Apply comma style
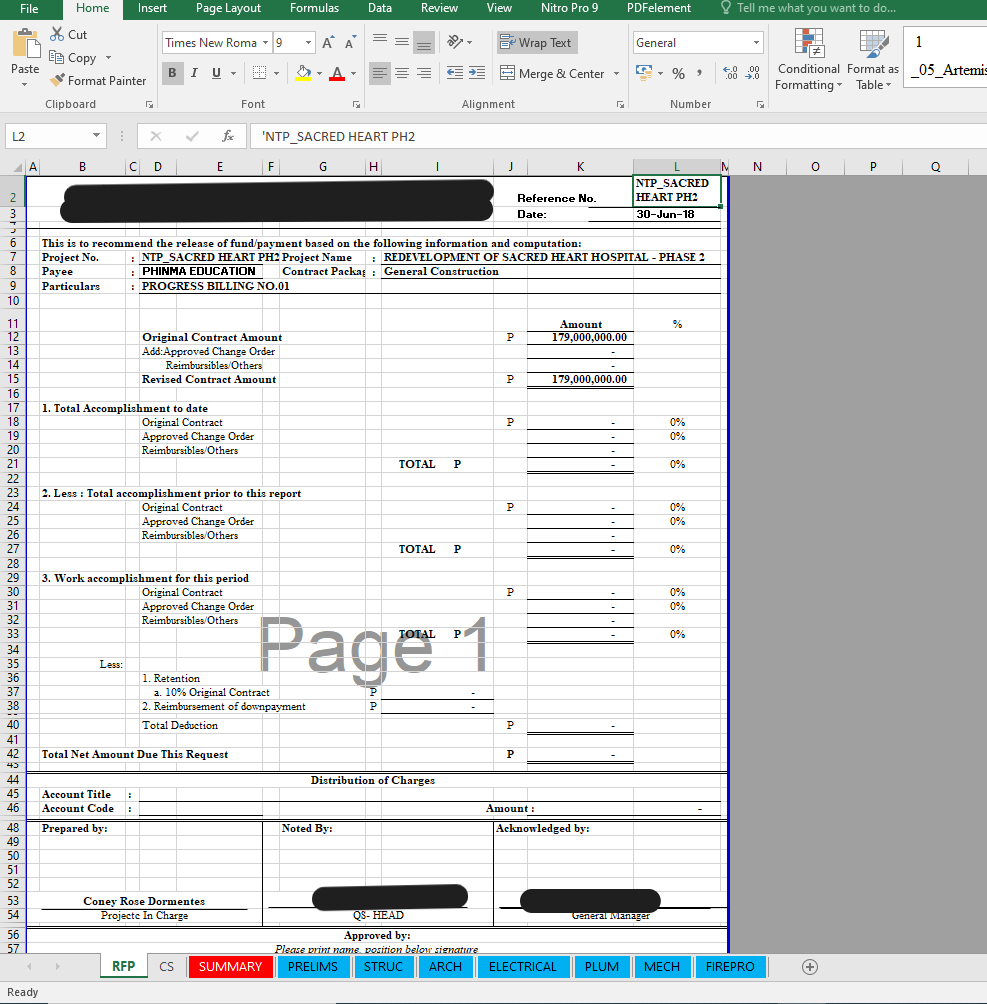The image size is (987, 1004). [x=699, y=73]
